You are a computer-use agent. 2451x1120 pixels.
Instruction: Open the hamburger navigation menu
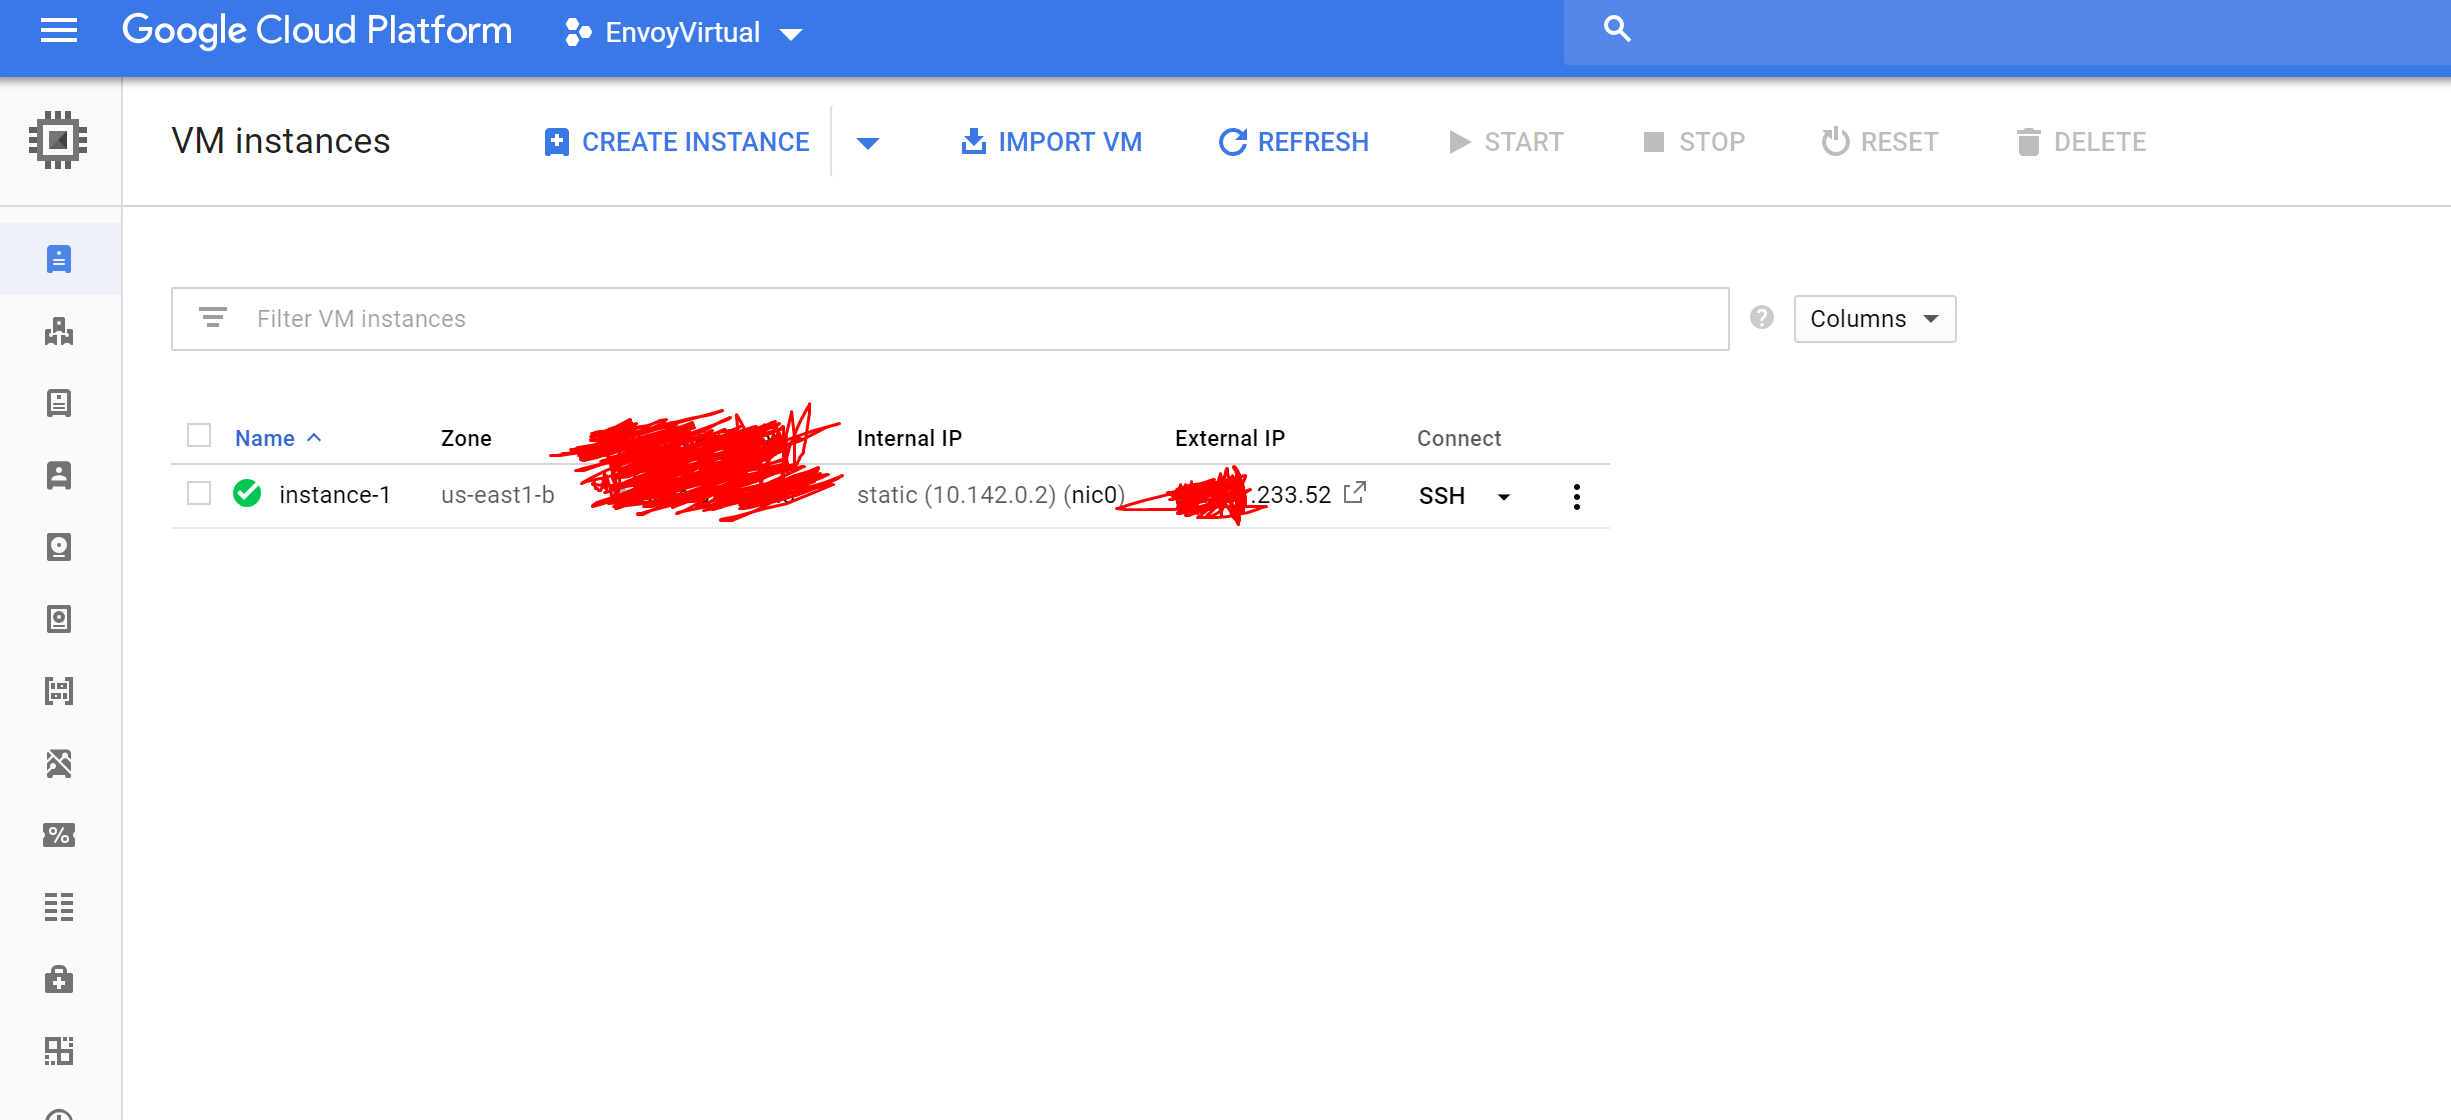(59, 31)
